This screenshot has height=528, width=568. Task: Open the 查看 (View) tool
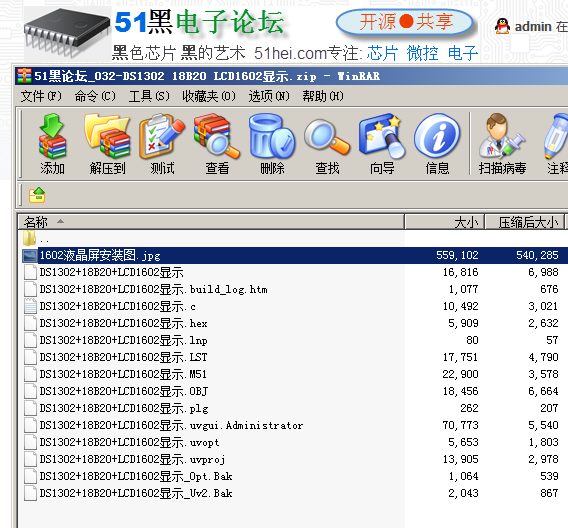217,144
